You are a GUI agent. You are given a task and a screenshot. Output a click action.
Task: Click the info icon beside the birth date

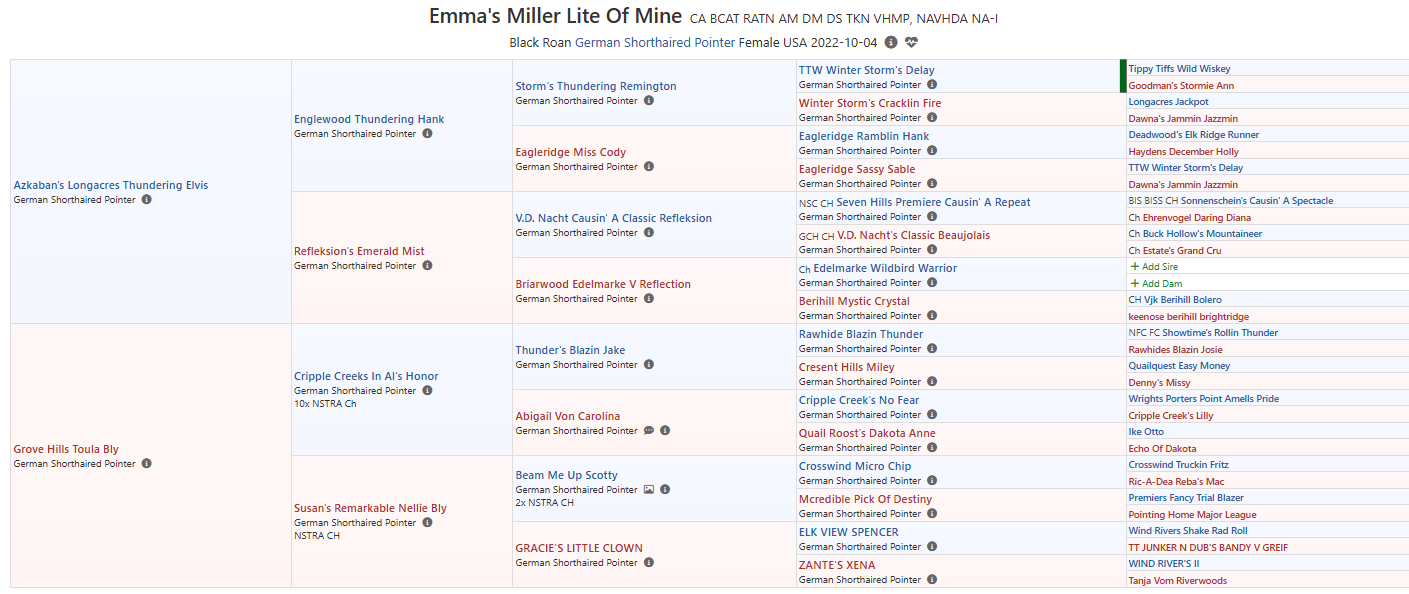tap(891, 43)
